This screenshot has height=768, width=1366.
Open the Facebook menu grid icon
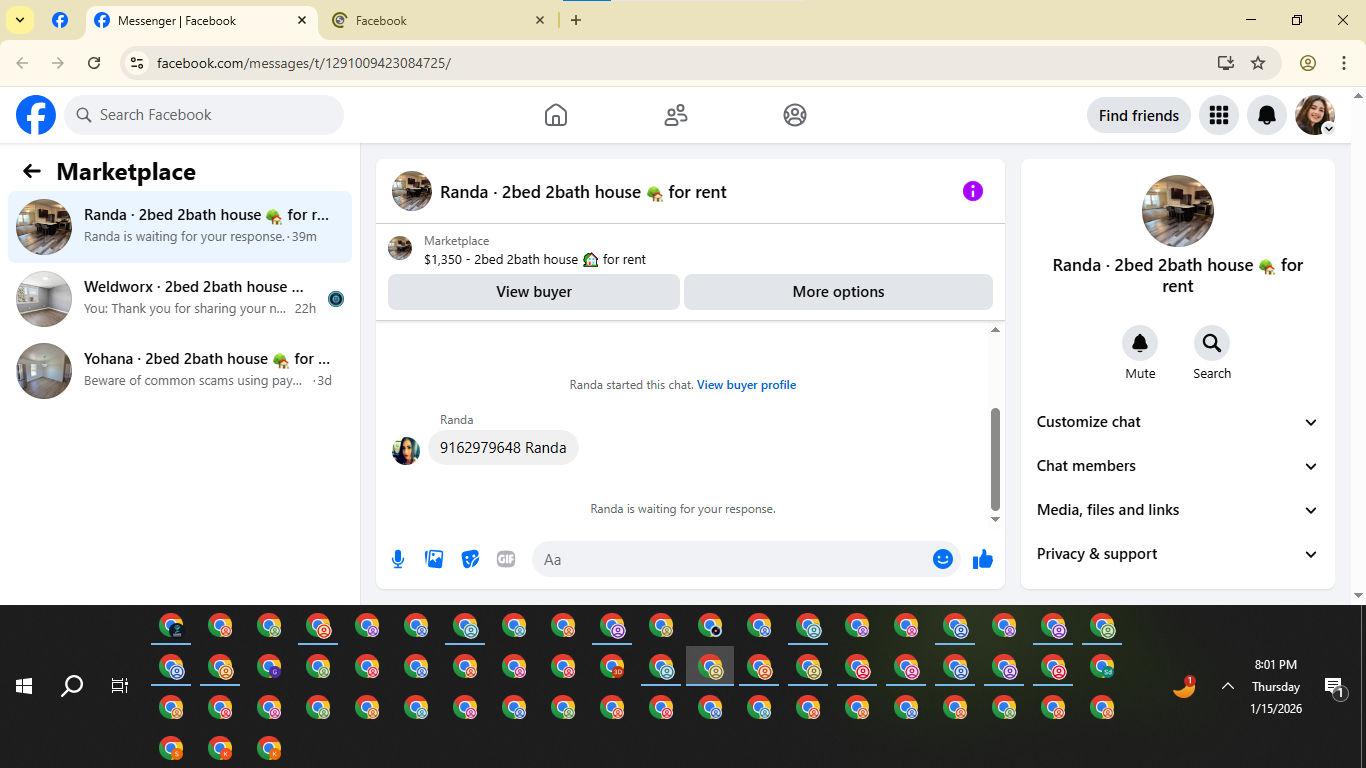1218,115
